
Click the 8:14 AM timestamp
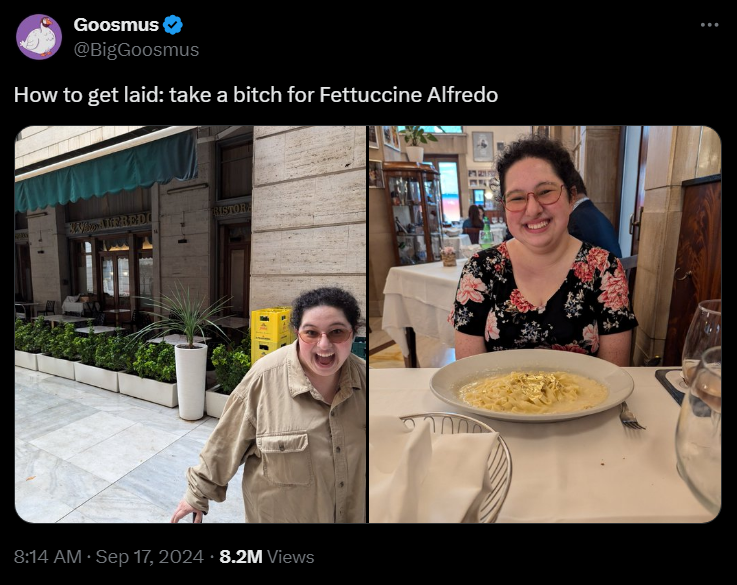[x=48, y=557]
